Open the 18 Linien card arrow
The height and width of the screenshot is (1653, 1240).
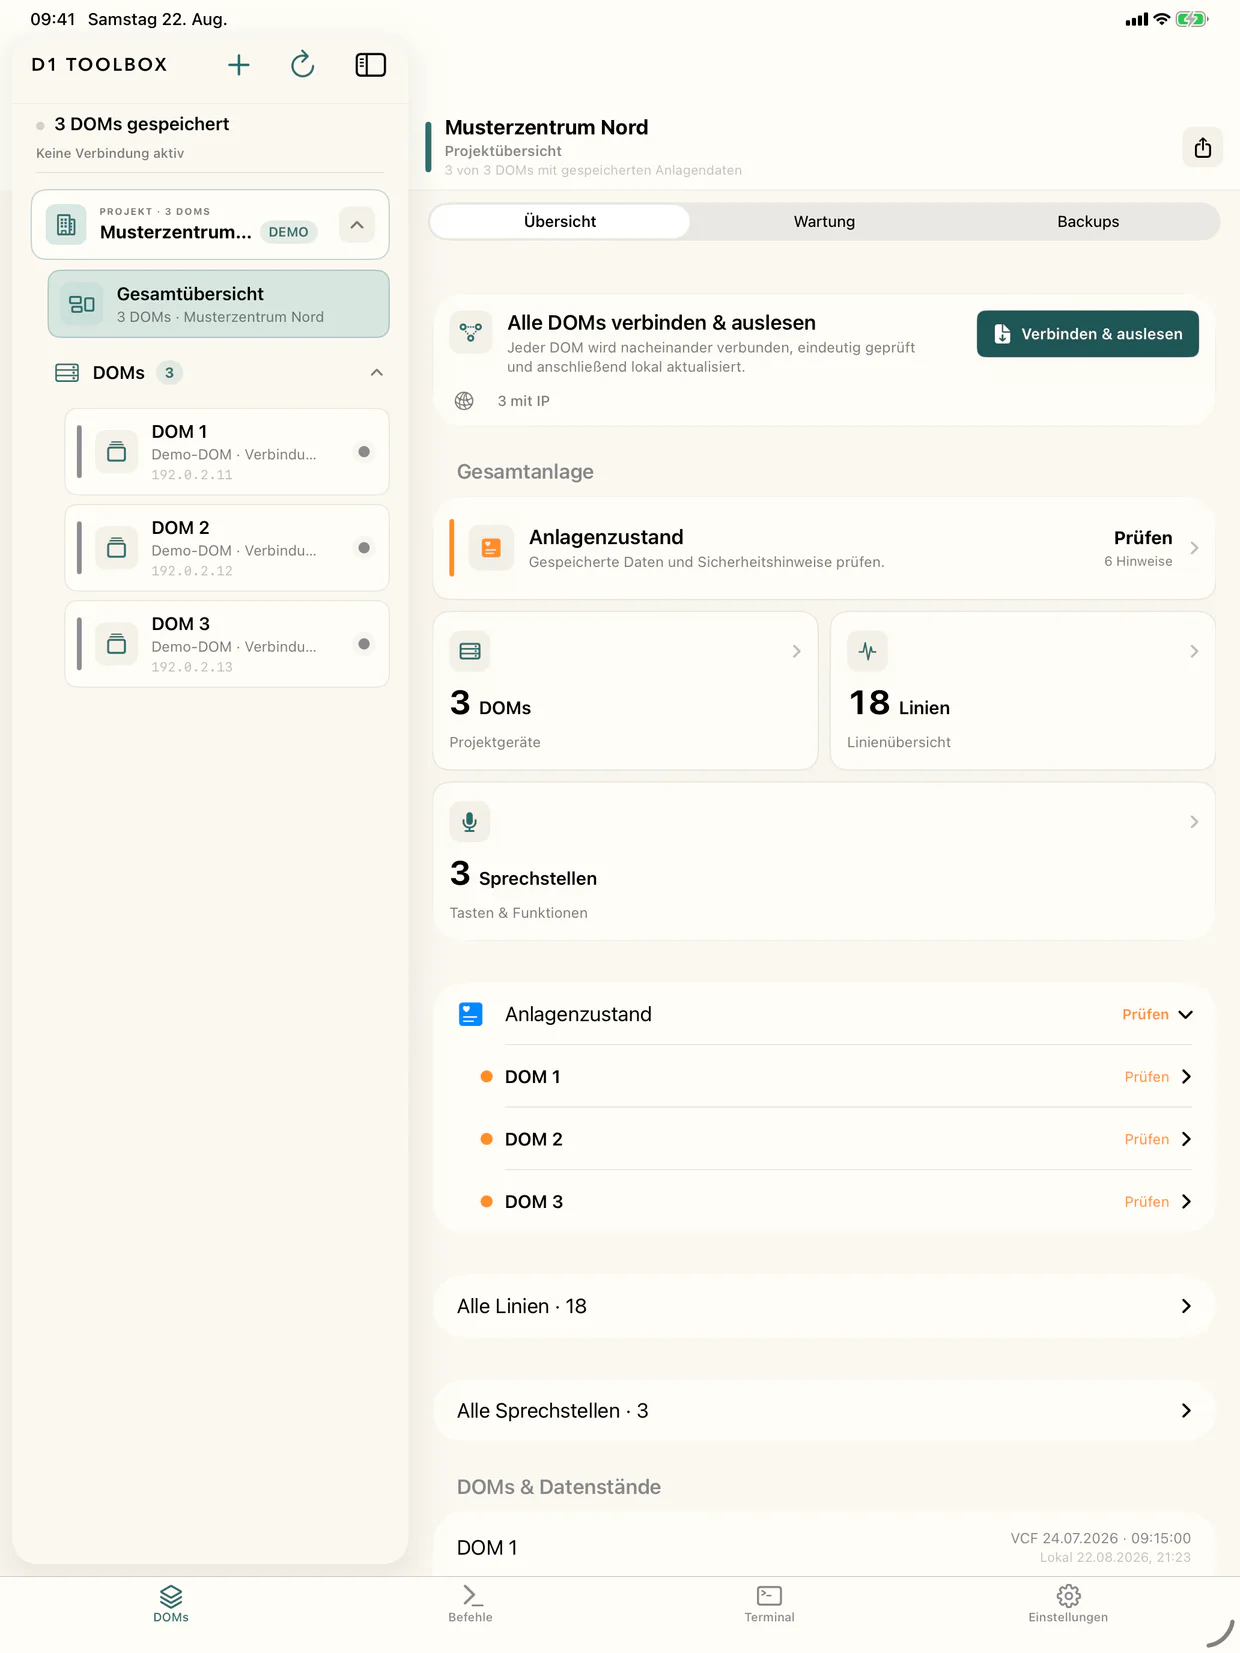click(x=1194, y=651)
